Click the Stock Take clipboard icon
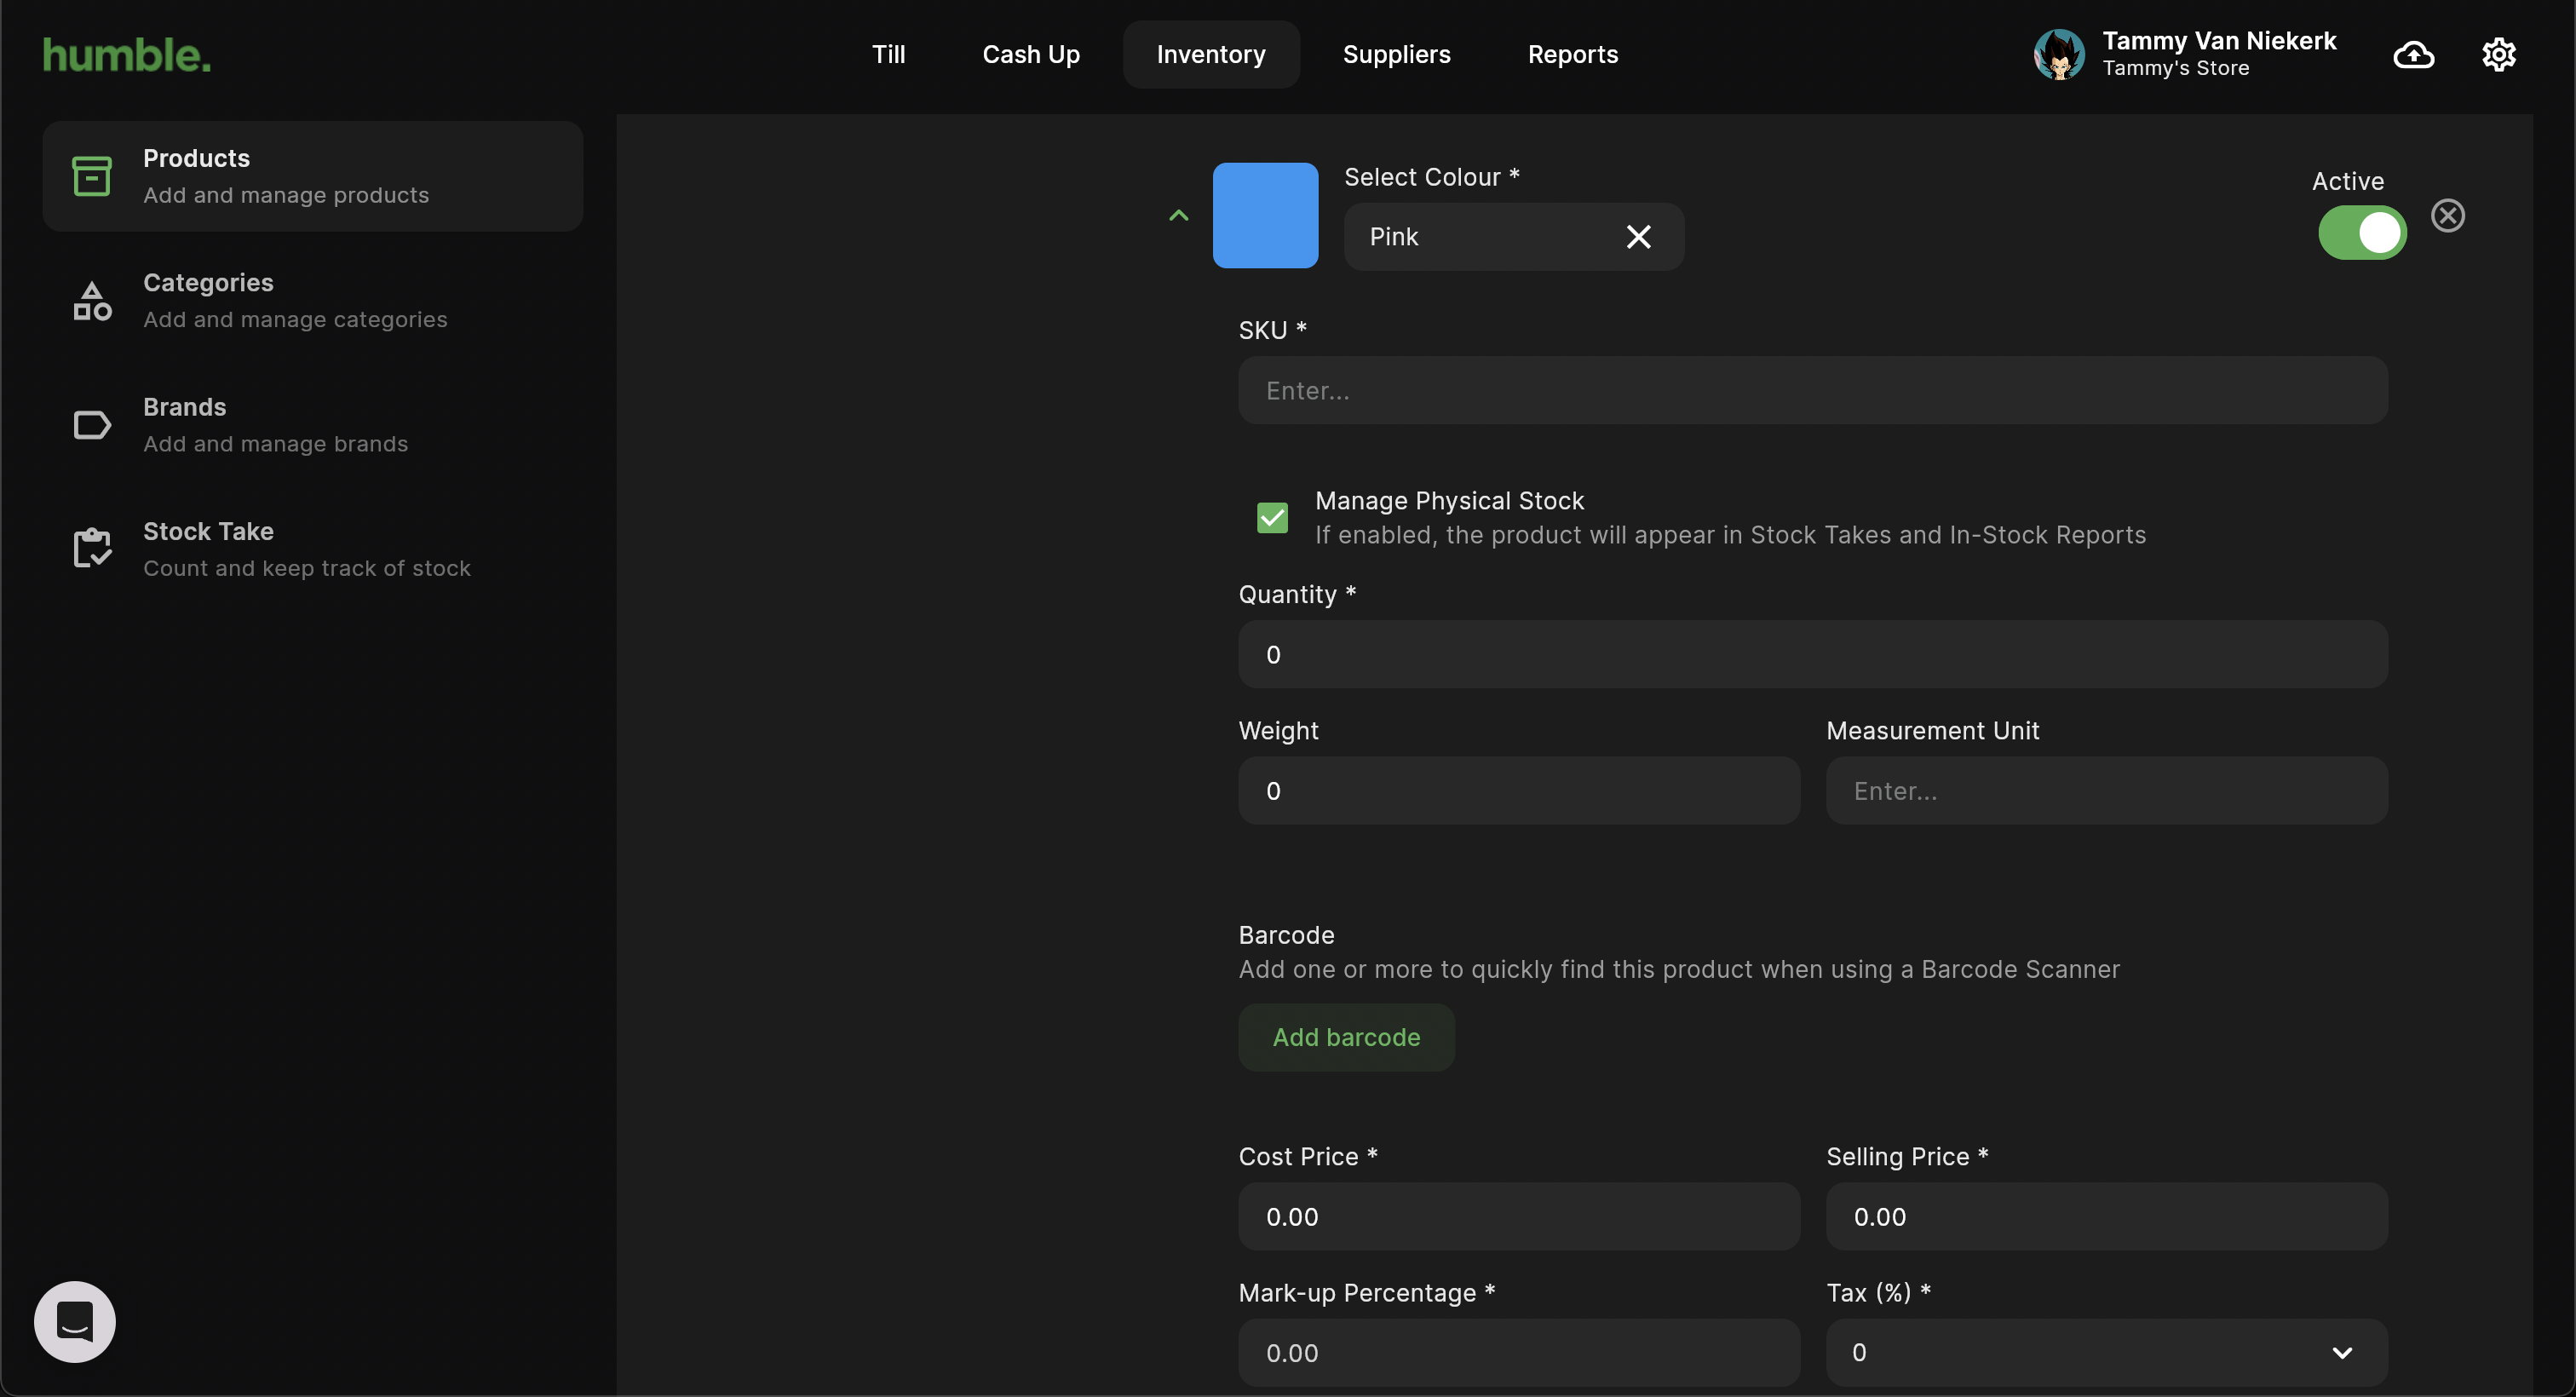This screenshot has width=2576, height=1397. pyautogui.click(x=92, y=548)
